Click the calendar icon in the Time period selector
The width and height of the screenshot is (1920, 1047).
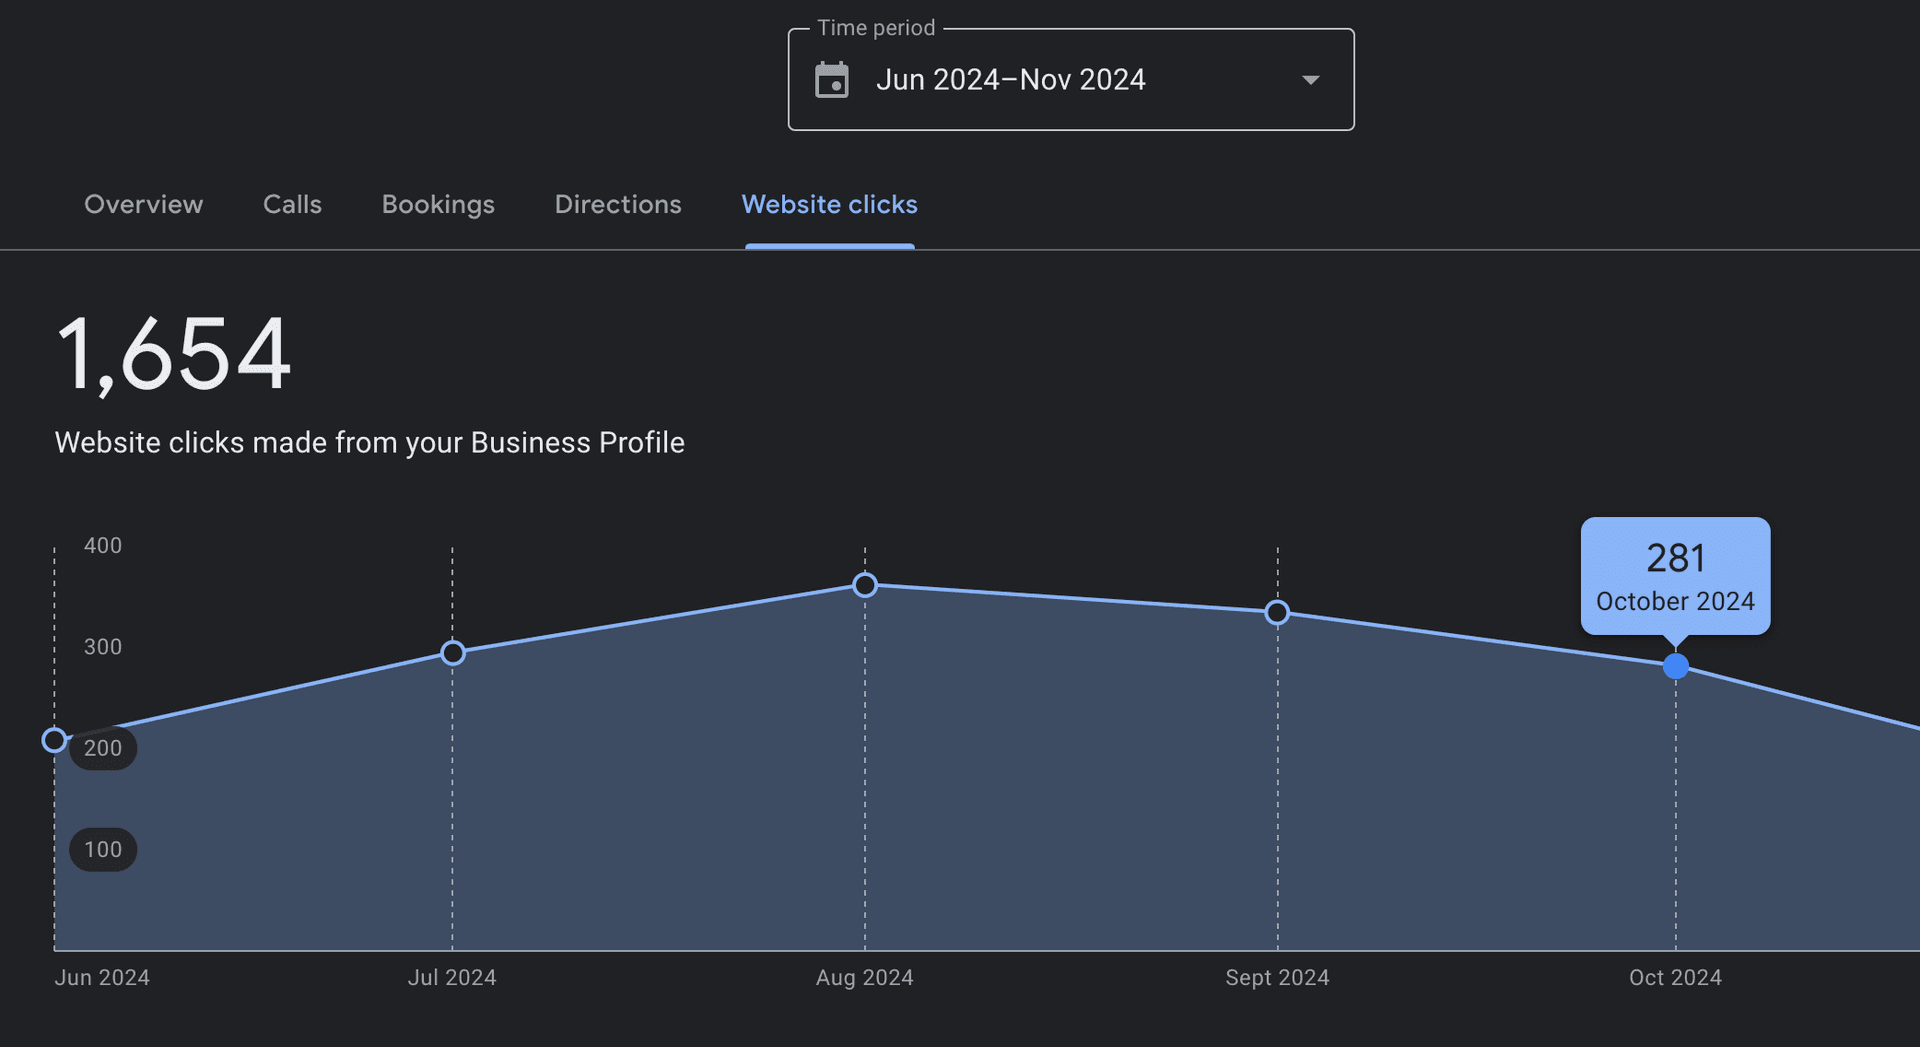click(834, 79)
